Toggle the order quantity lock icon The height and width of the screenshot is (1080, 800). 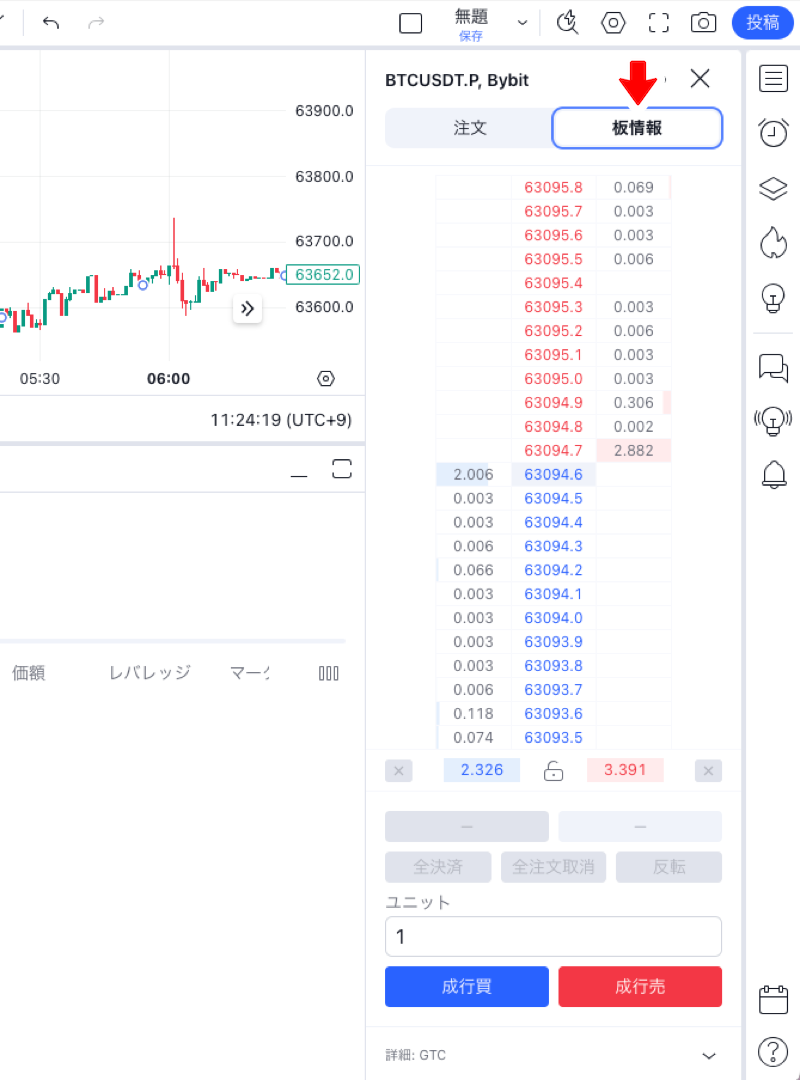pyautogui.click(x=553, y=770)
